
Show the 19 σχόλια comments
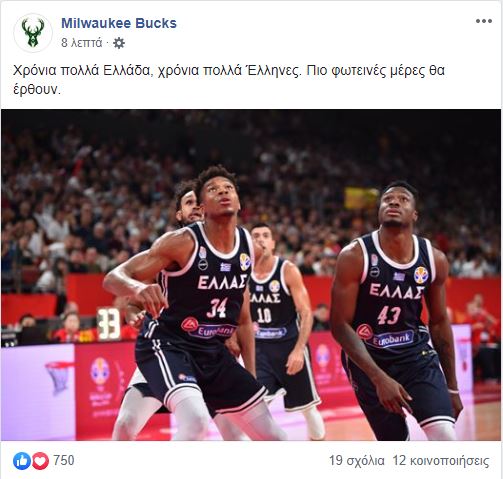click(357, 461)
